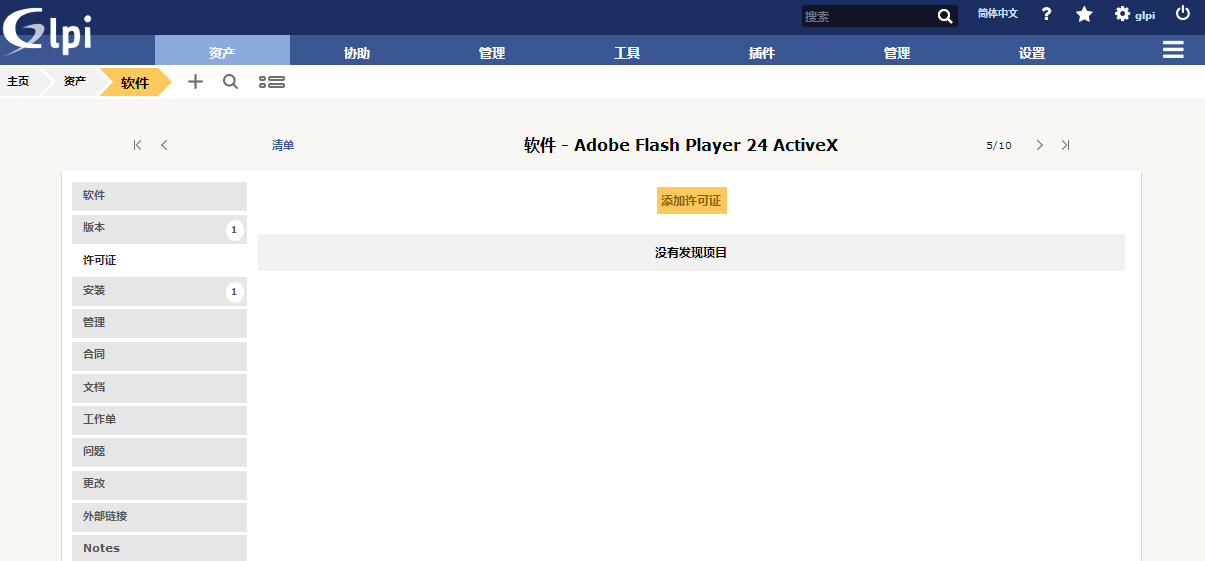The height and width of the screenshot is (561, 1205).
Task: Select the 外部链接 side tab
Action: (159, 517)
